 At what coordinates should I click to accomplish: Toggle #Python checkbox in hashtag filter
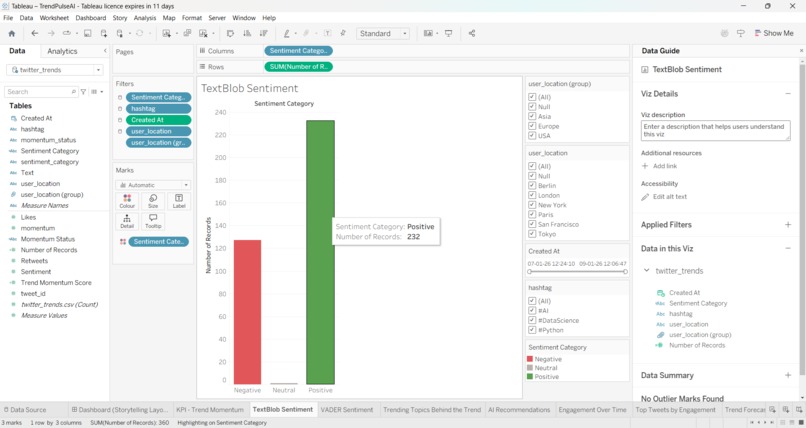[x=532, y=330]
